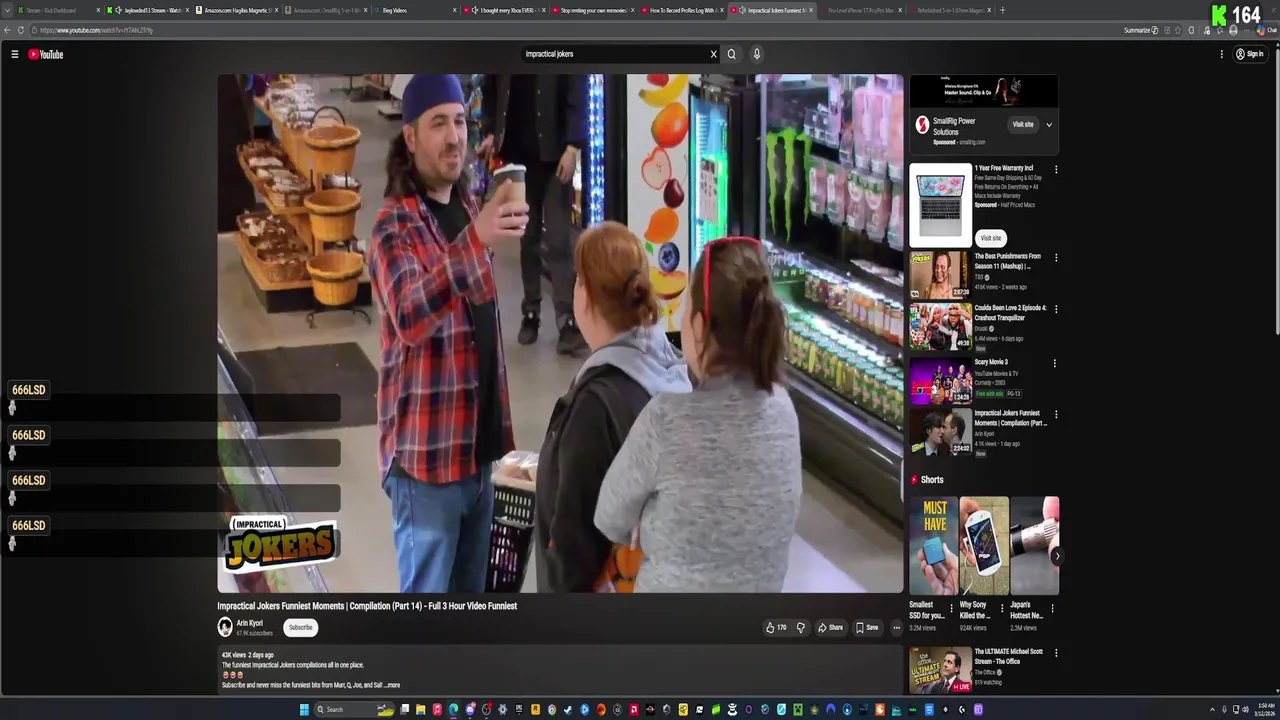
Task: Open Windows Start menu
Action: 305,710
